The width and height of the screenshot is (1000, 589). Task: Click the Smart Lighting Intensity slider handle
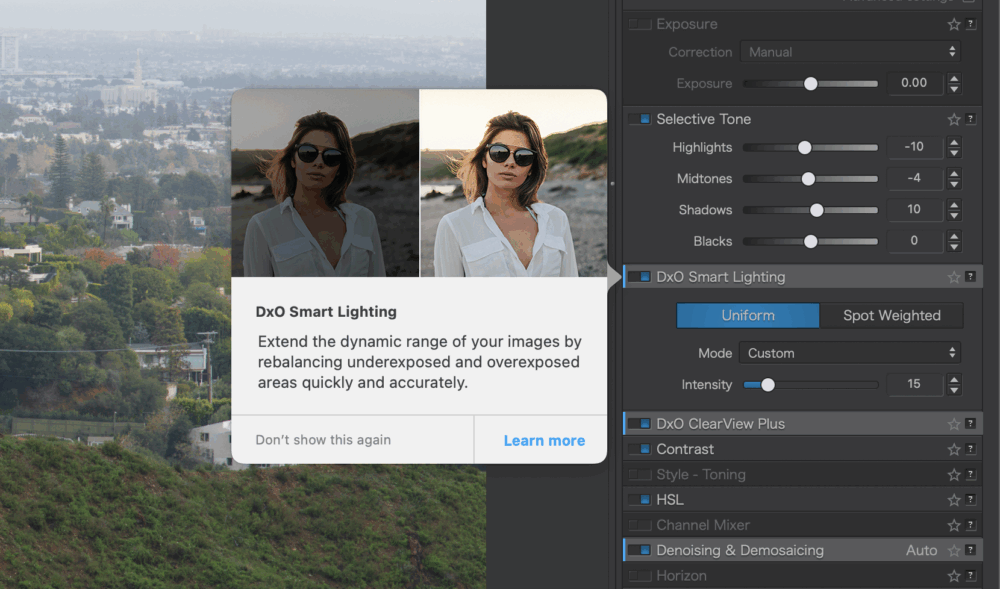(x=767, y=384)
